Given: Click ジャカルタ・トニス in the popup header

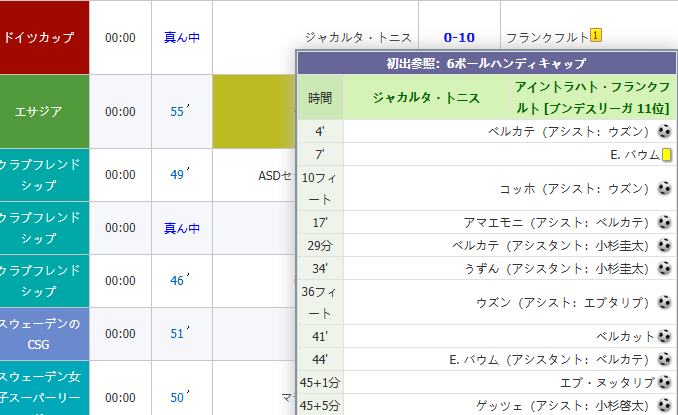Looking at the screenshot, I should pyautogui.click(x=426, y=98).
